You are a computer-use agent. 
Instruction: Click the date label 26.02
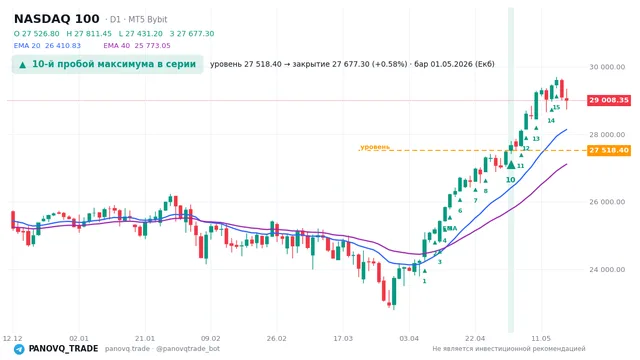coord(277,338)
